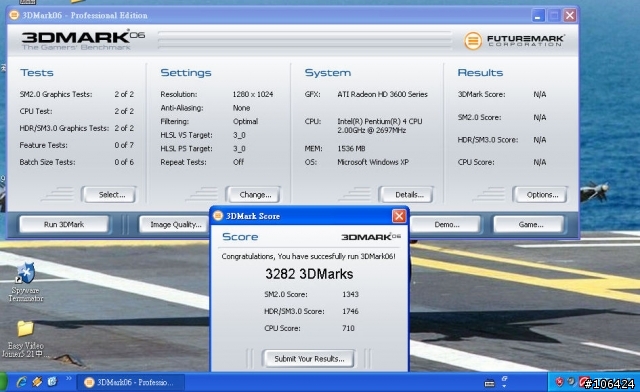Open the Game button
The image size is (640, 392).
pyautogui.click(x=529, y=225)
